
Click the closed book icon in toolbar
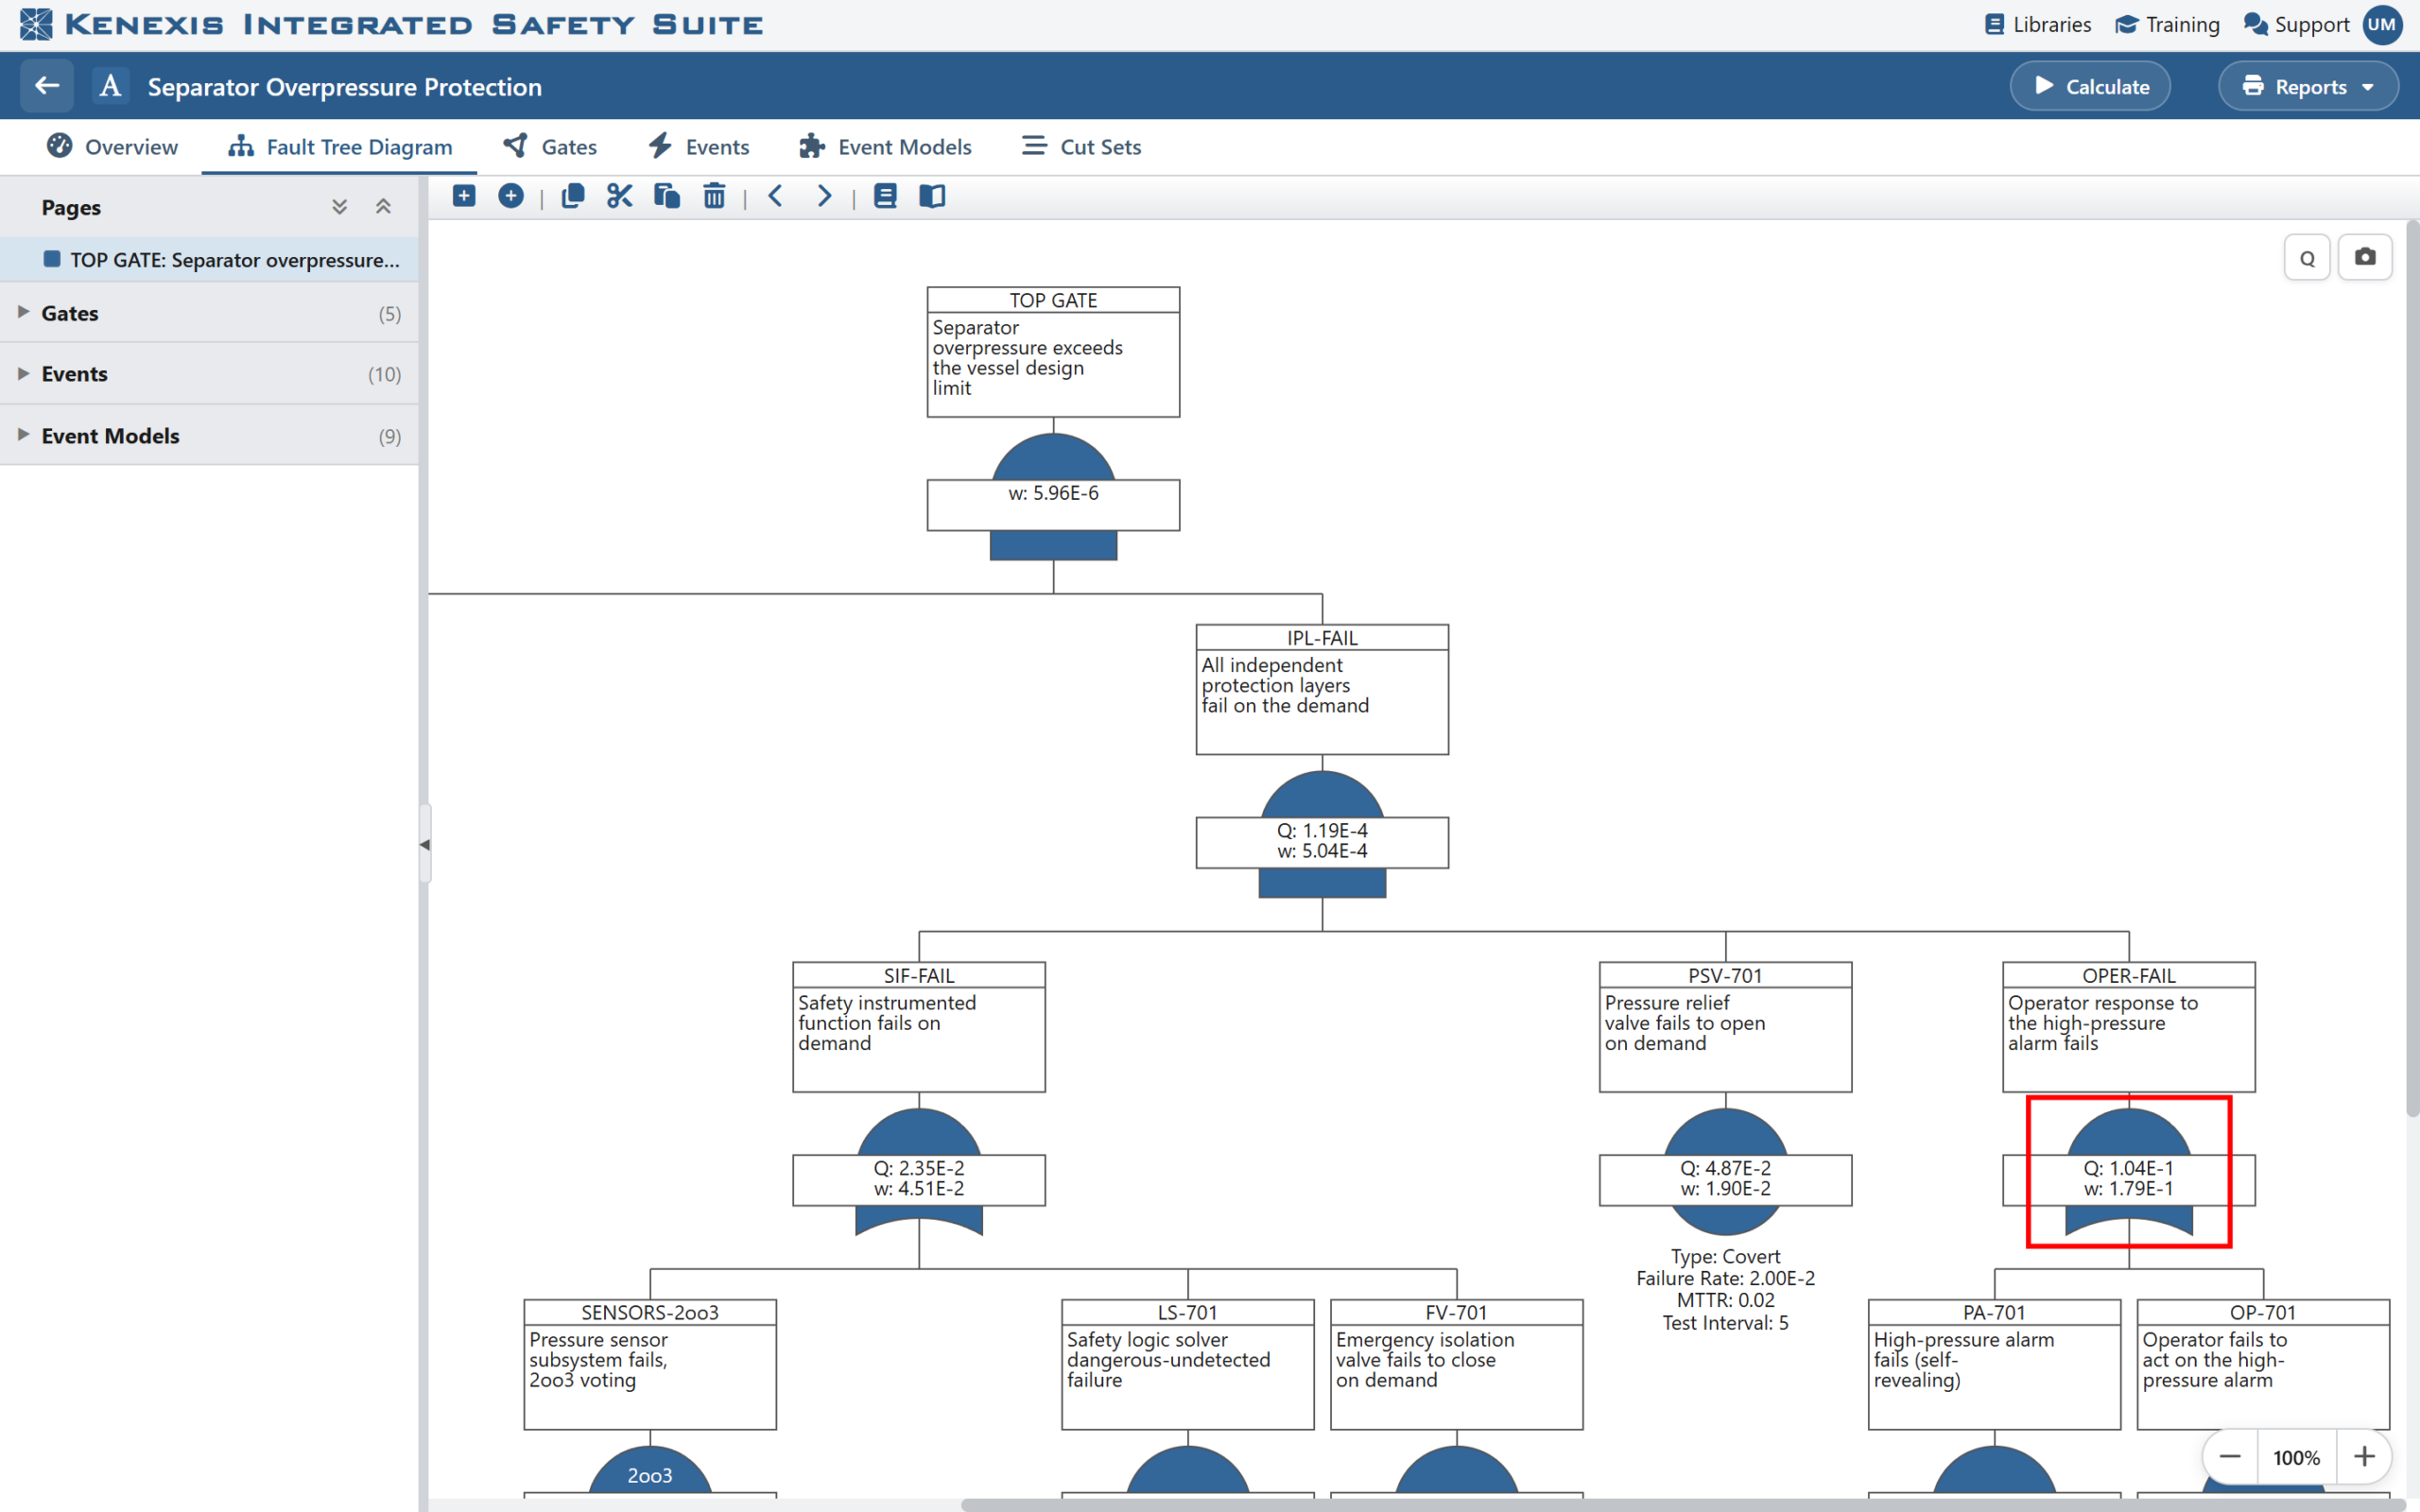(885, 196)
